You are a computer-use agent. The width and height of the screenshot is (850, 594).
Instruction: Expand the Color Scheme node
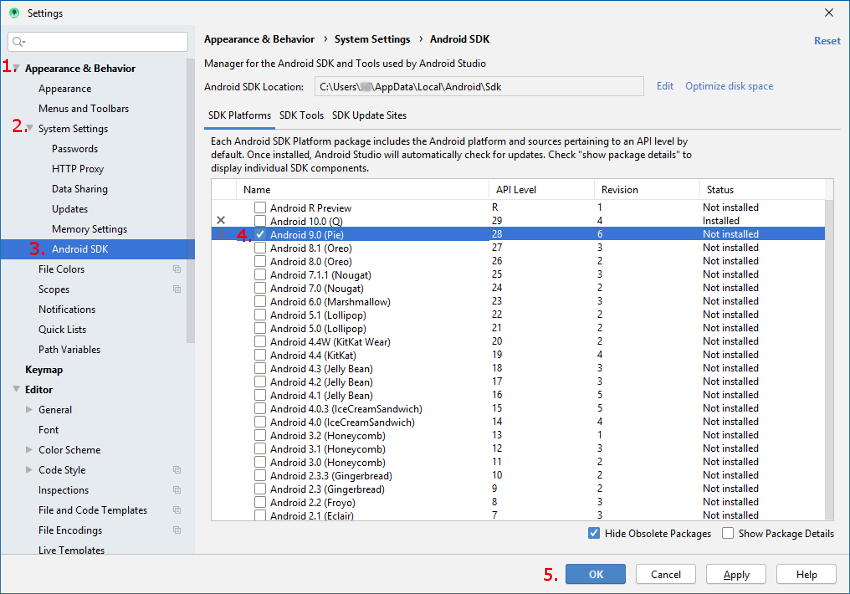coord(29,449)
